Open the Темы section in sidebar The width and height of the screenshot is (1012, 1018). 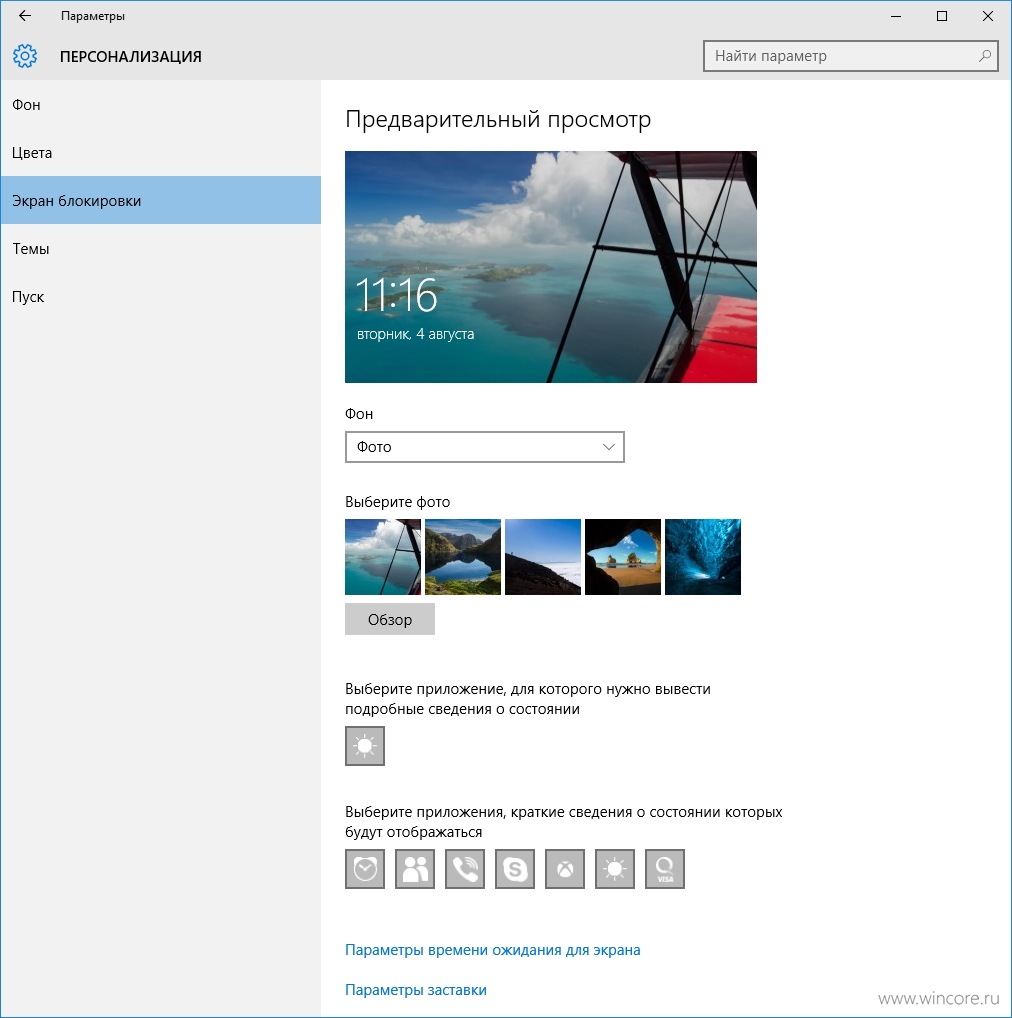[x=160, y=249]
